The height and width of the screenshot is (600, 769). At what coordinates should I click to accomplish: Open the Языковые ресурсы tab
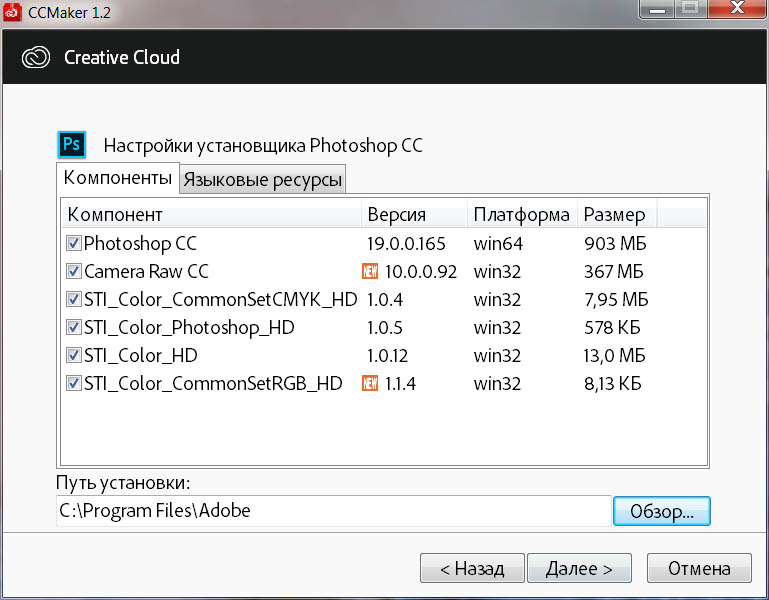click(x=262, y=180)
